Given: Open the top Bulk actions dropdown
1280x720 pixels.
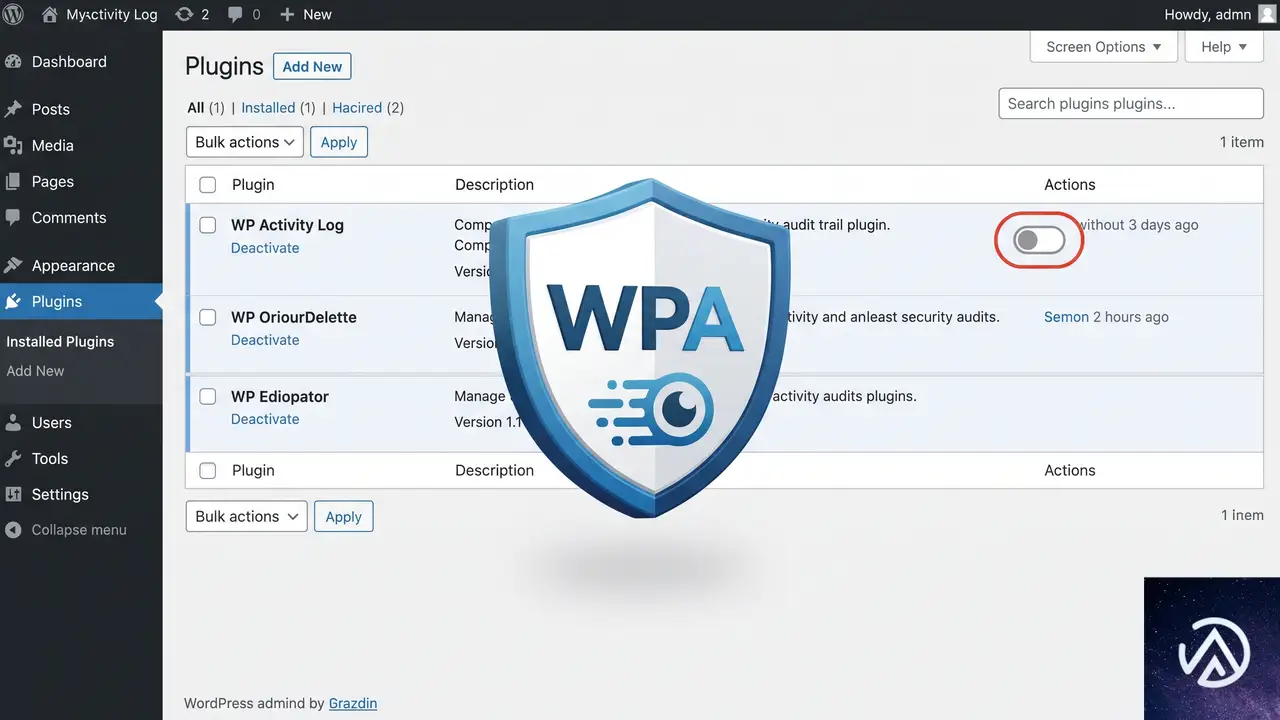Looking at the screenshot, I should [246, 142].
